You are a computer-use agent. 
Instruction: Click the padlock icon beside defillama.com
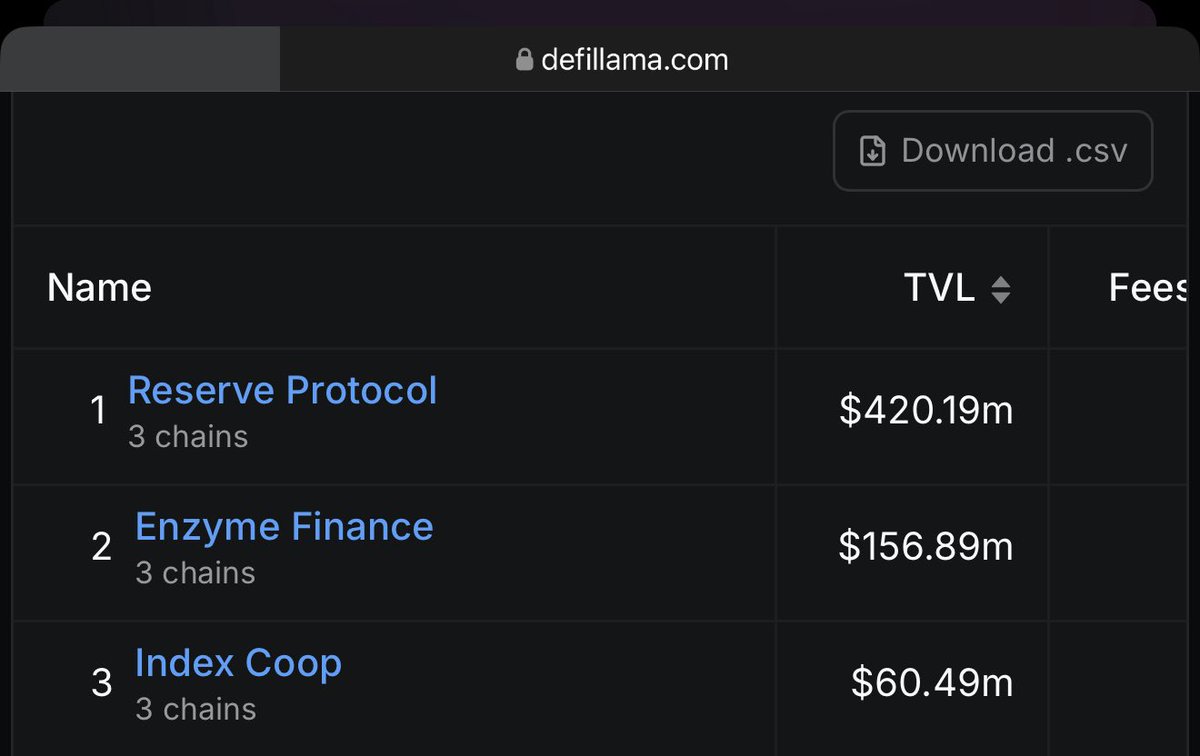[524, 60]
